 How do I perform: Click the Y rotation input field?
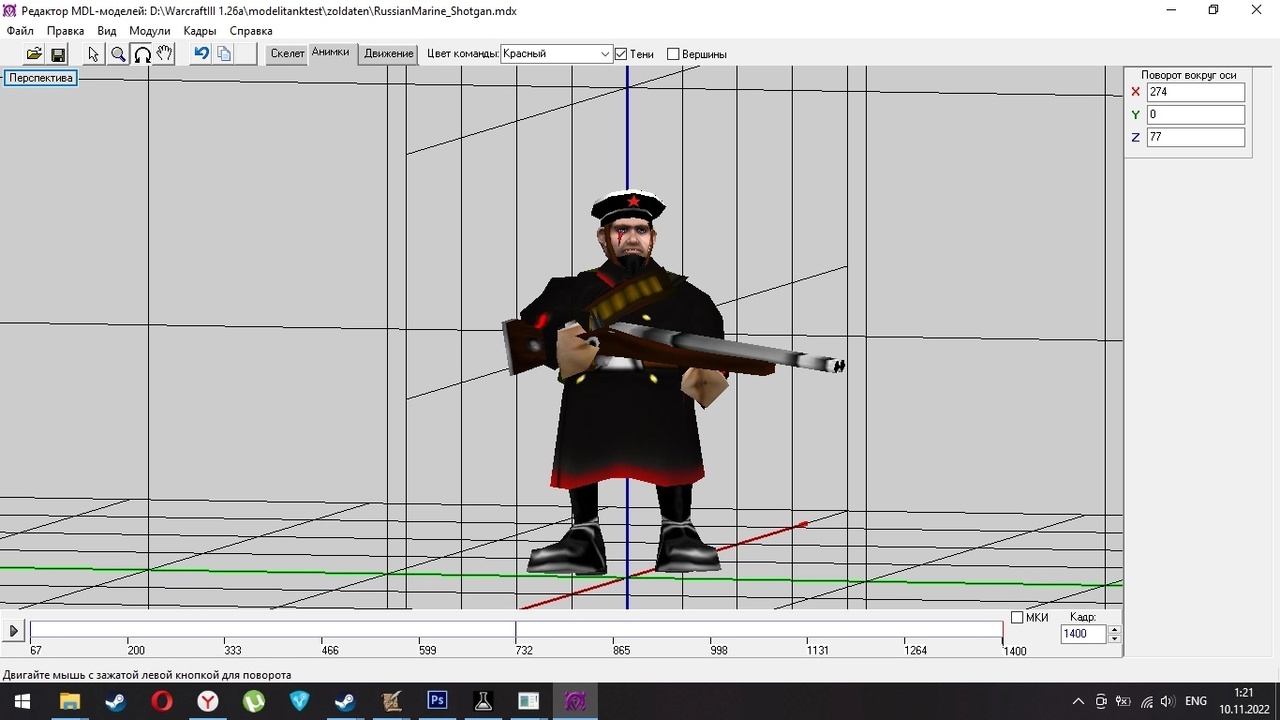(x=1195, y=115)
